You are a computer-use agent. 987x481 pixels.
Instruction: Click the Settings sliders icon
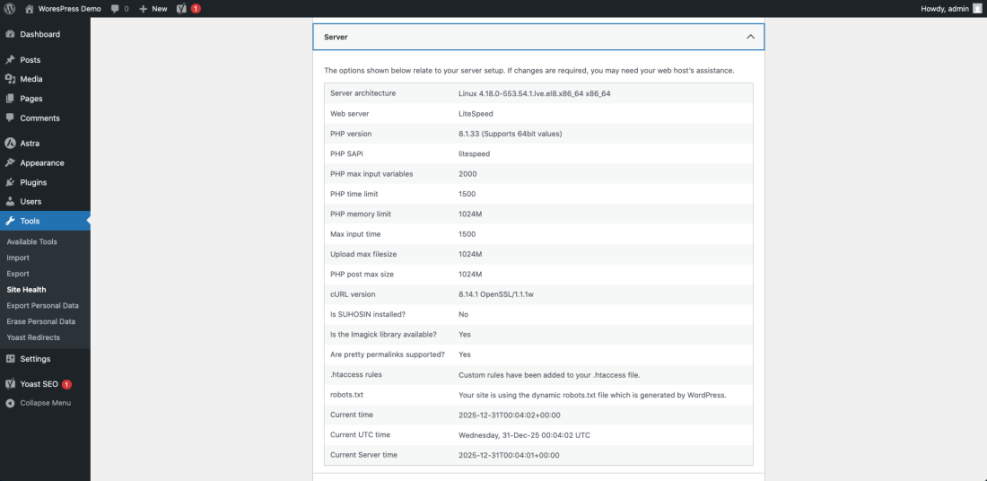tap(9, 359)
